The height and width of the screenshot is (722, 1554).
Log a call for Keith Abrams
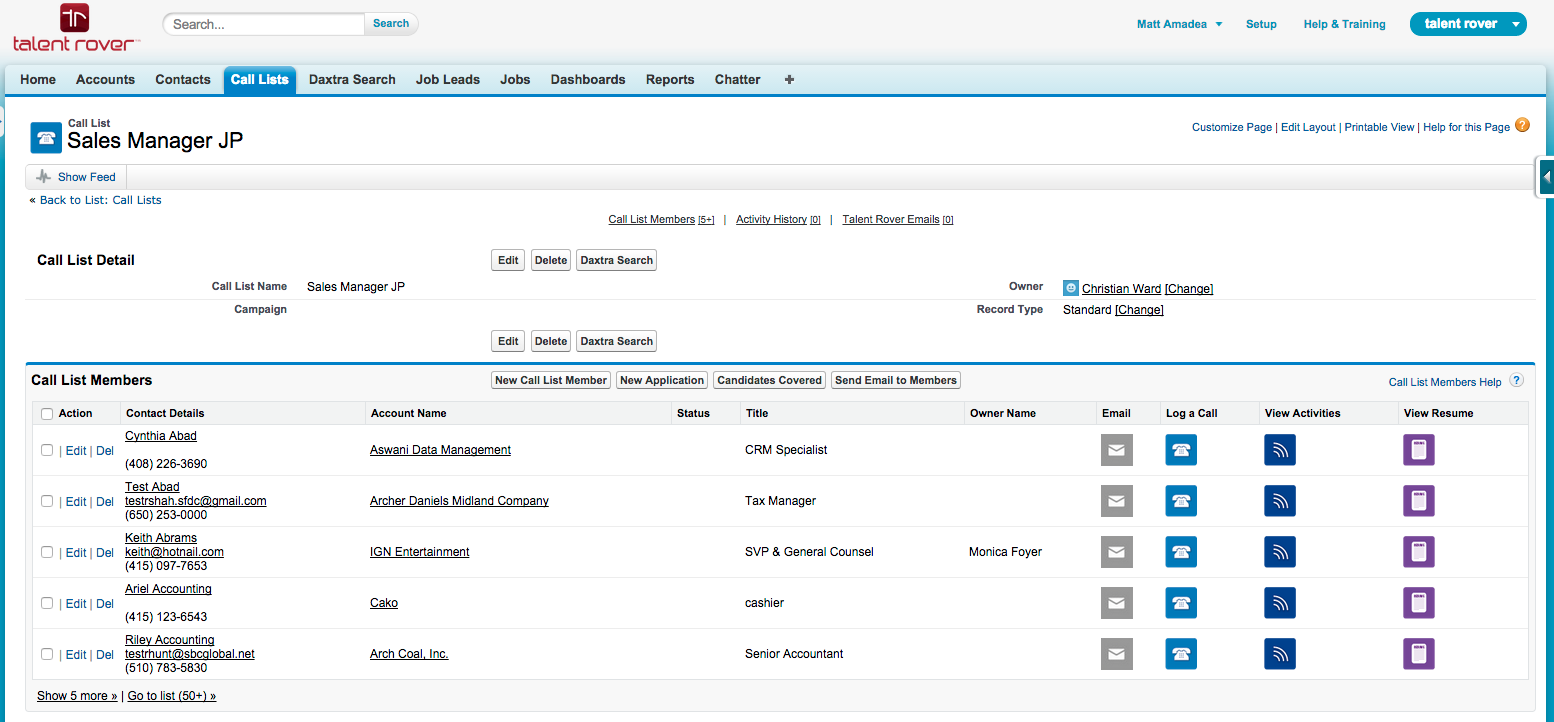pos(1181,552)
